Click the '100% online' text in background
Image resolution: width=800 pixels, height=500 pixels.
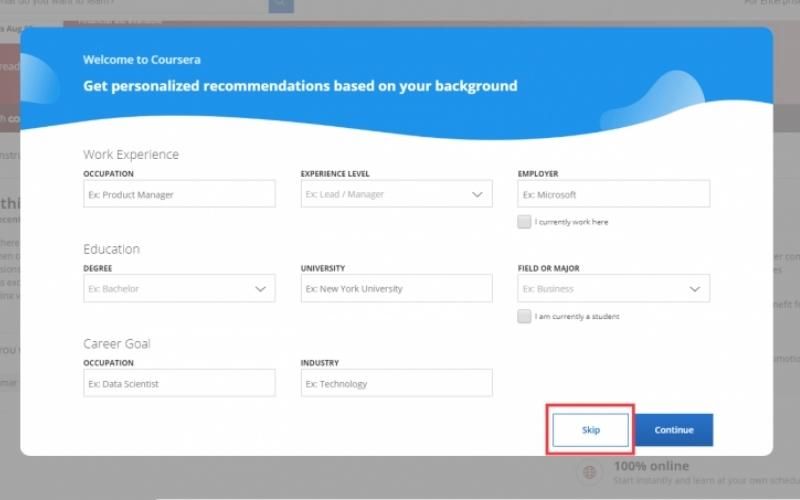click(652, 466)
